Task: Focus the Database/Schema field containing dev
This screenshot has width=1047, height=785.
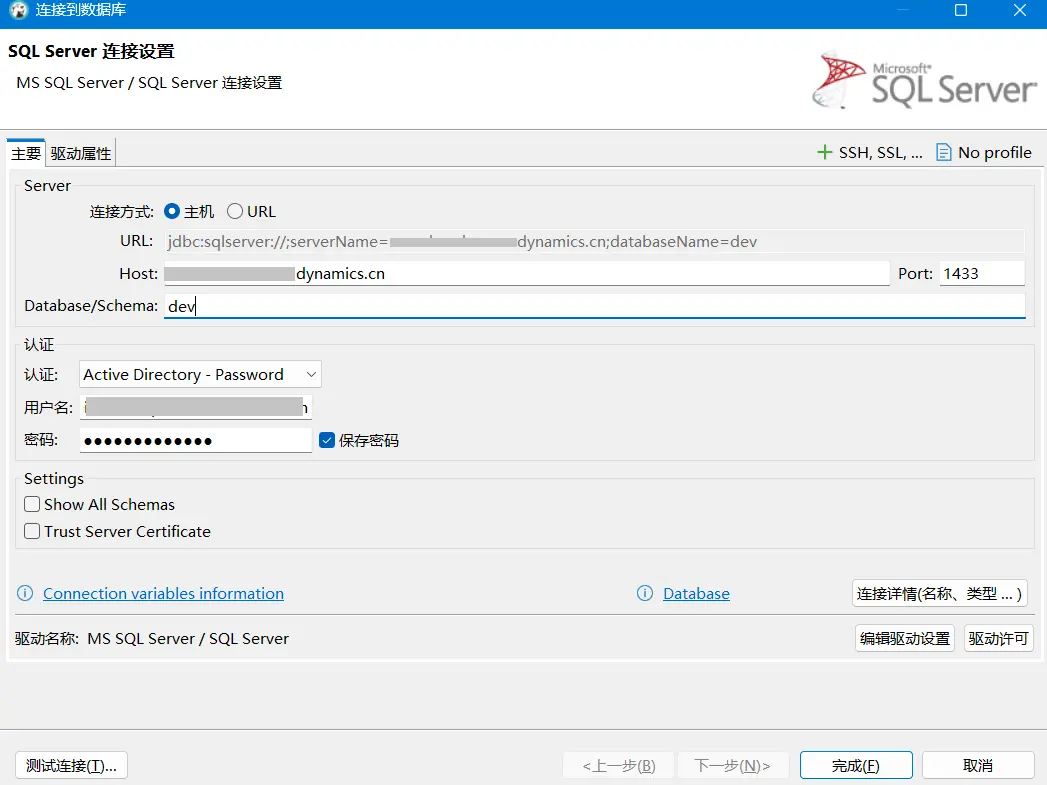Action: point(594,306)
